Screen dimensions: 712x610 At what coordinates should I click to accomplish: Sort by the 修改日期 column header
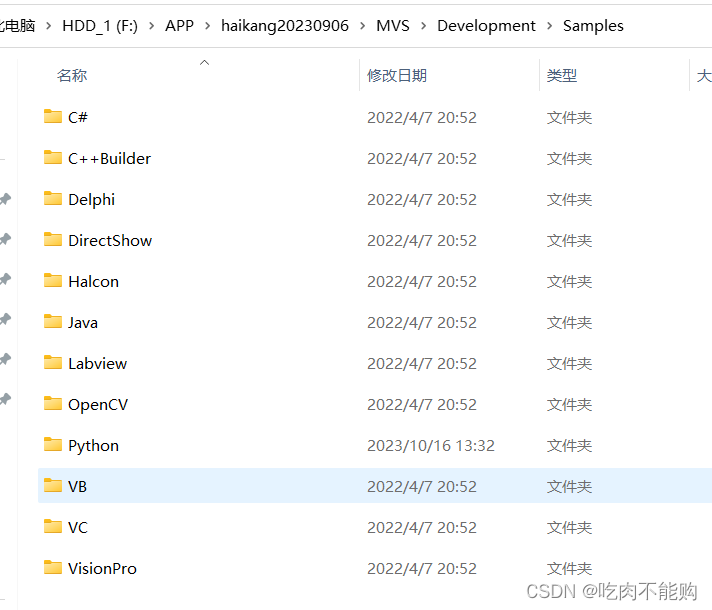coord(397,75)
